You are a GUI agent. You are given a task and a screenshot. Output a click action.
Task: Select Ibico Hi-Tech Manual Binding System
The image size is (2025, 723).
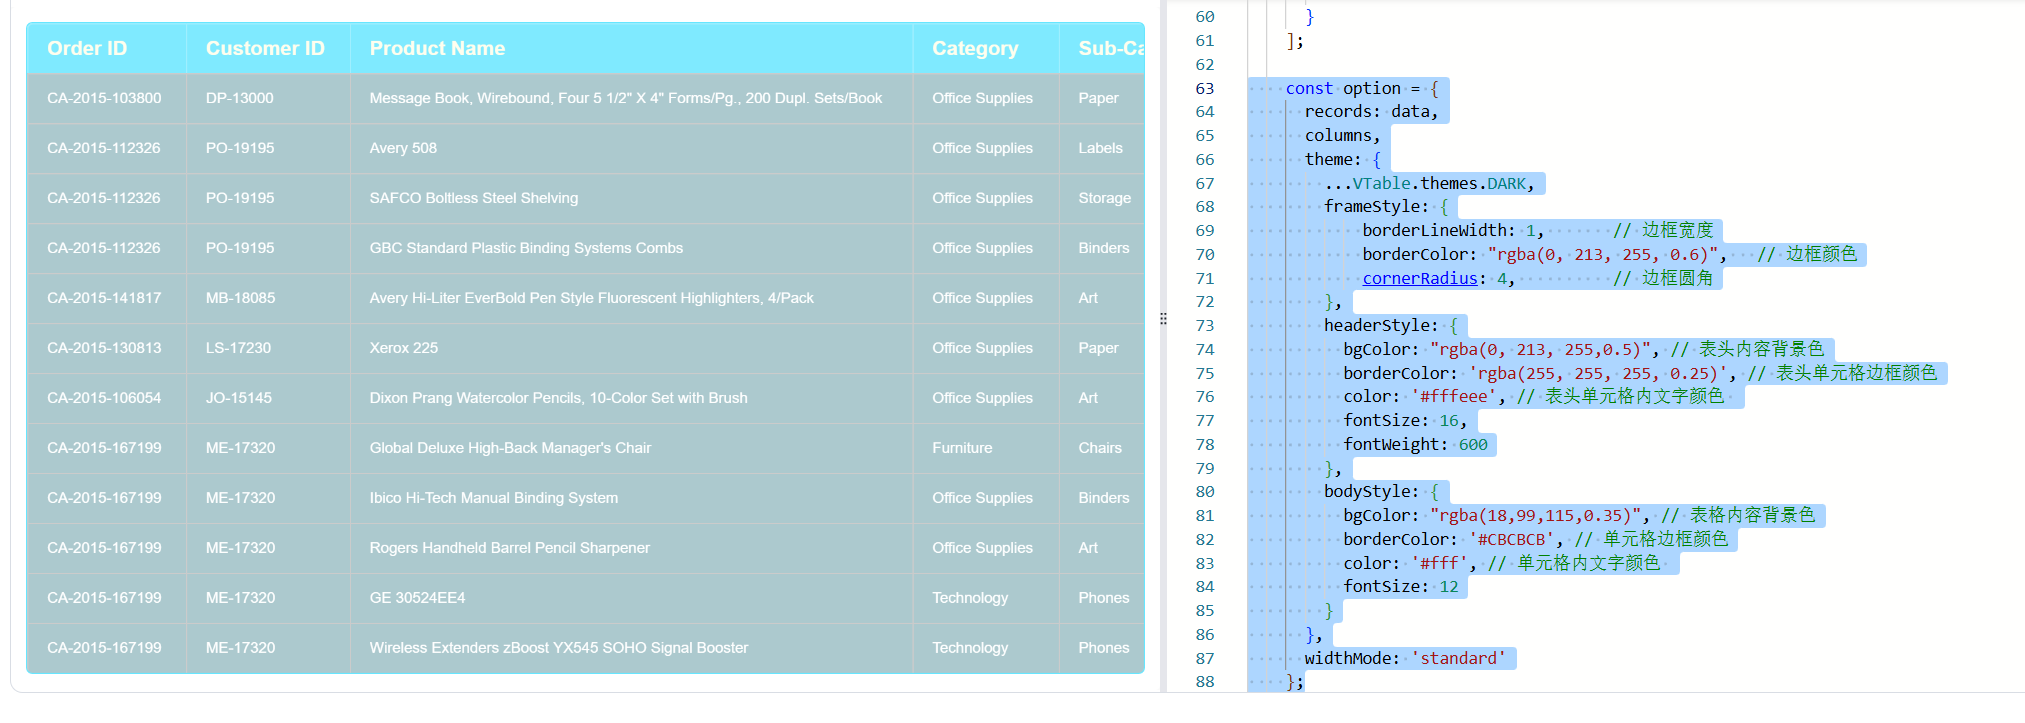tap(631, 498)
